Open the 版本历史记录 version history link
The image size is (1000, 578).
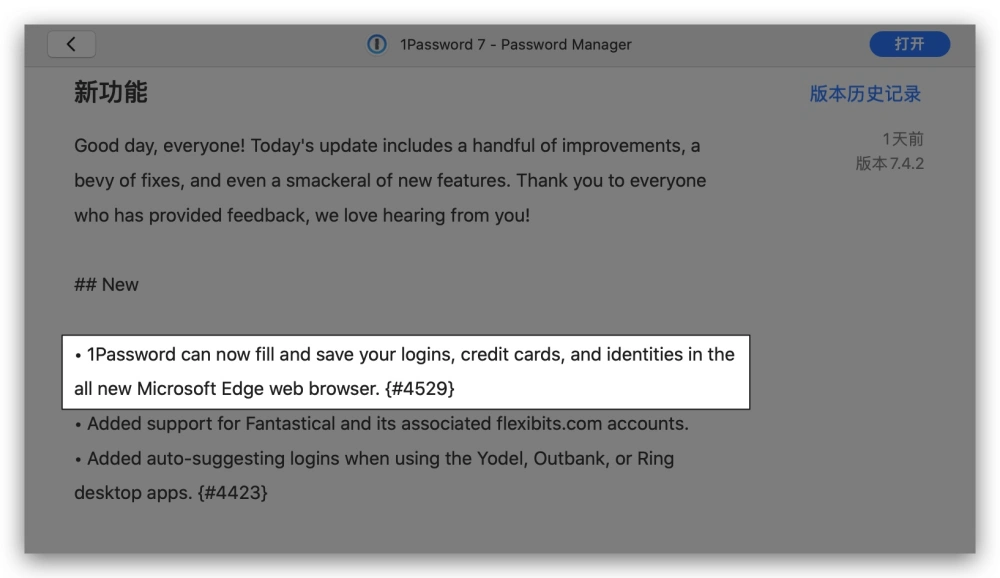865,94
